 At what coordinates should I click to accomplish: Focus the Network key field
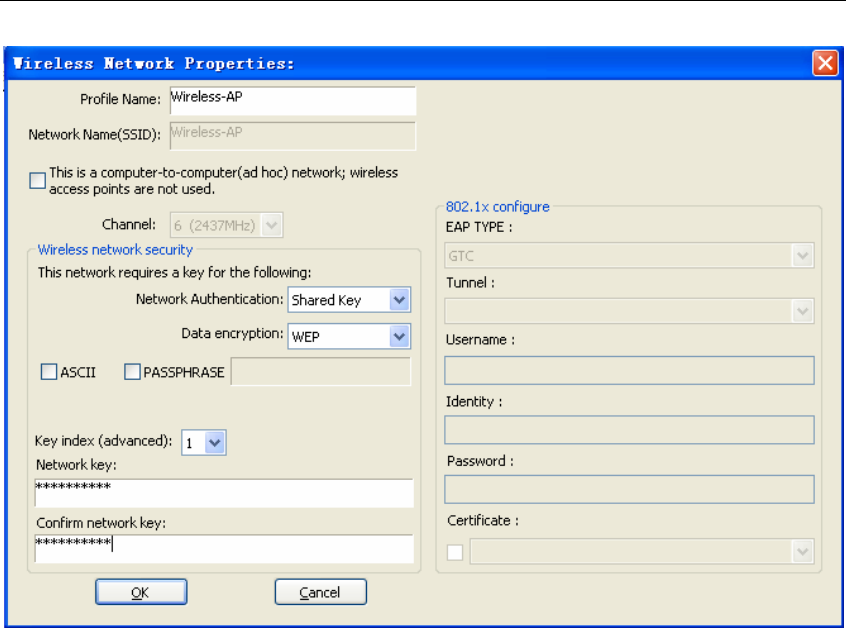point(224,492)
